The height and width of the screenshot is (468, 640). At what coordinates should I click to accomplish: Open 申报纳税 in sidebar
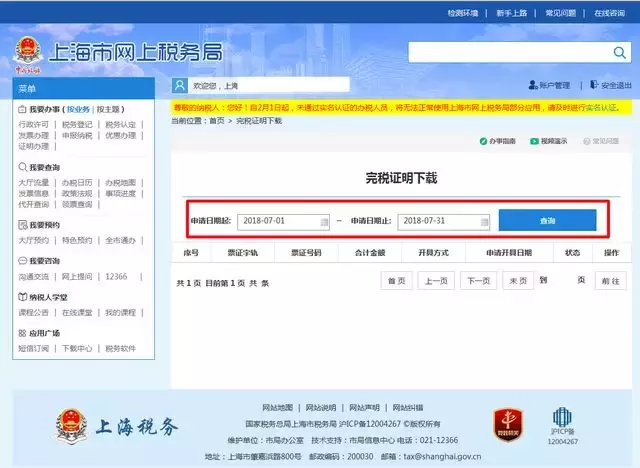pyautogui.click(x=77, y=135)
